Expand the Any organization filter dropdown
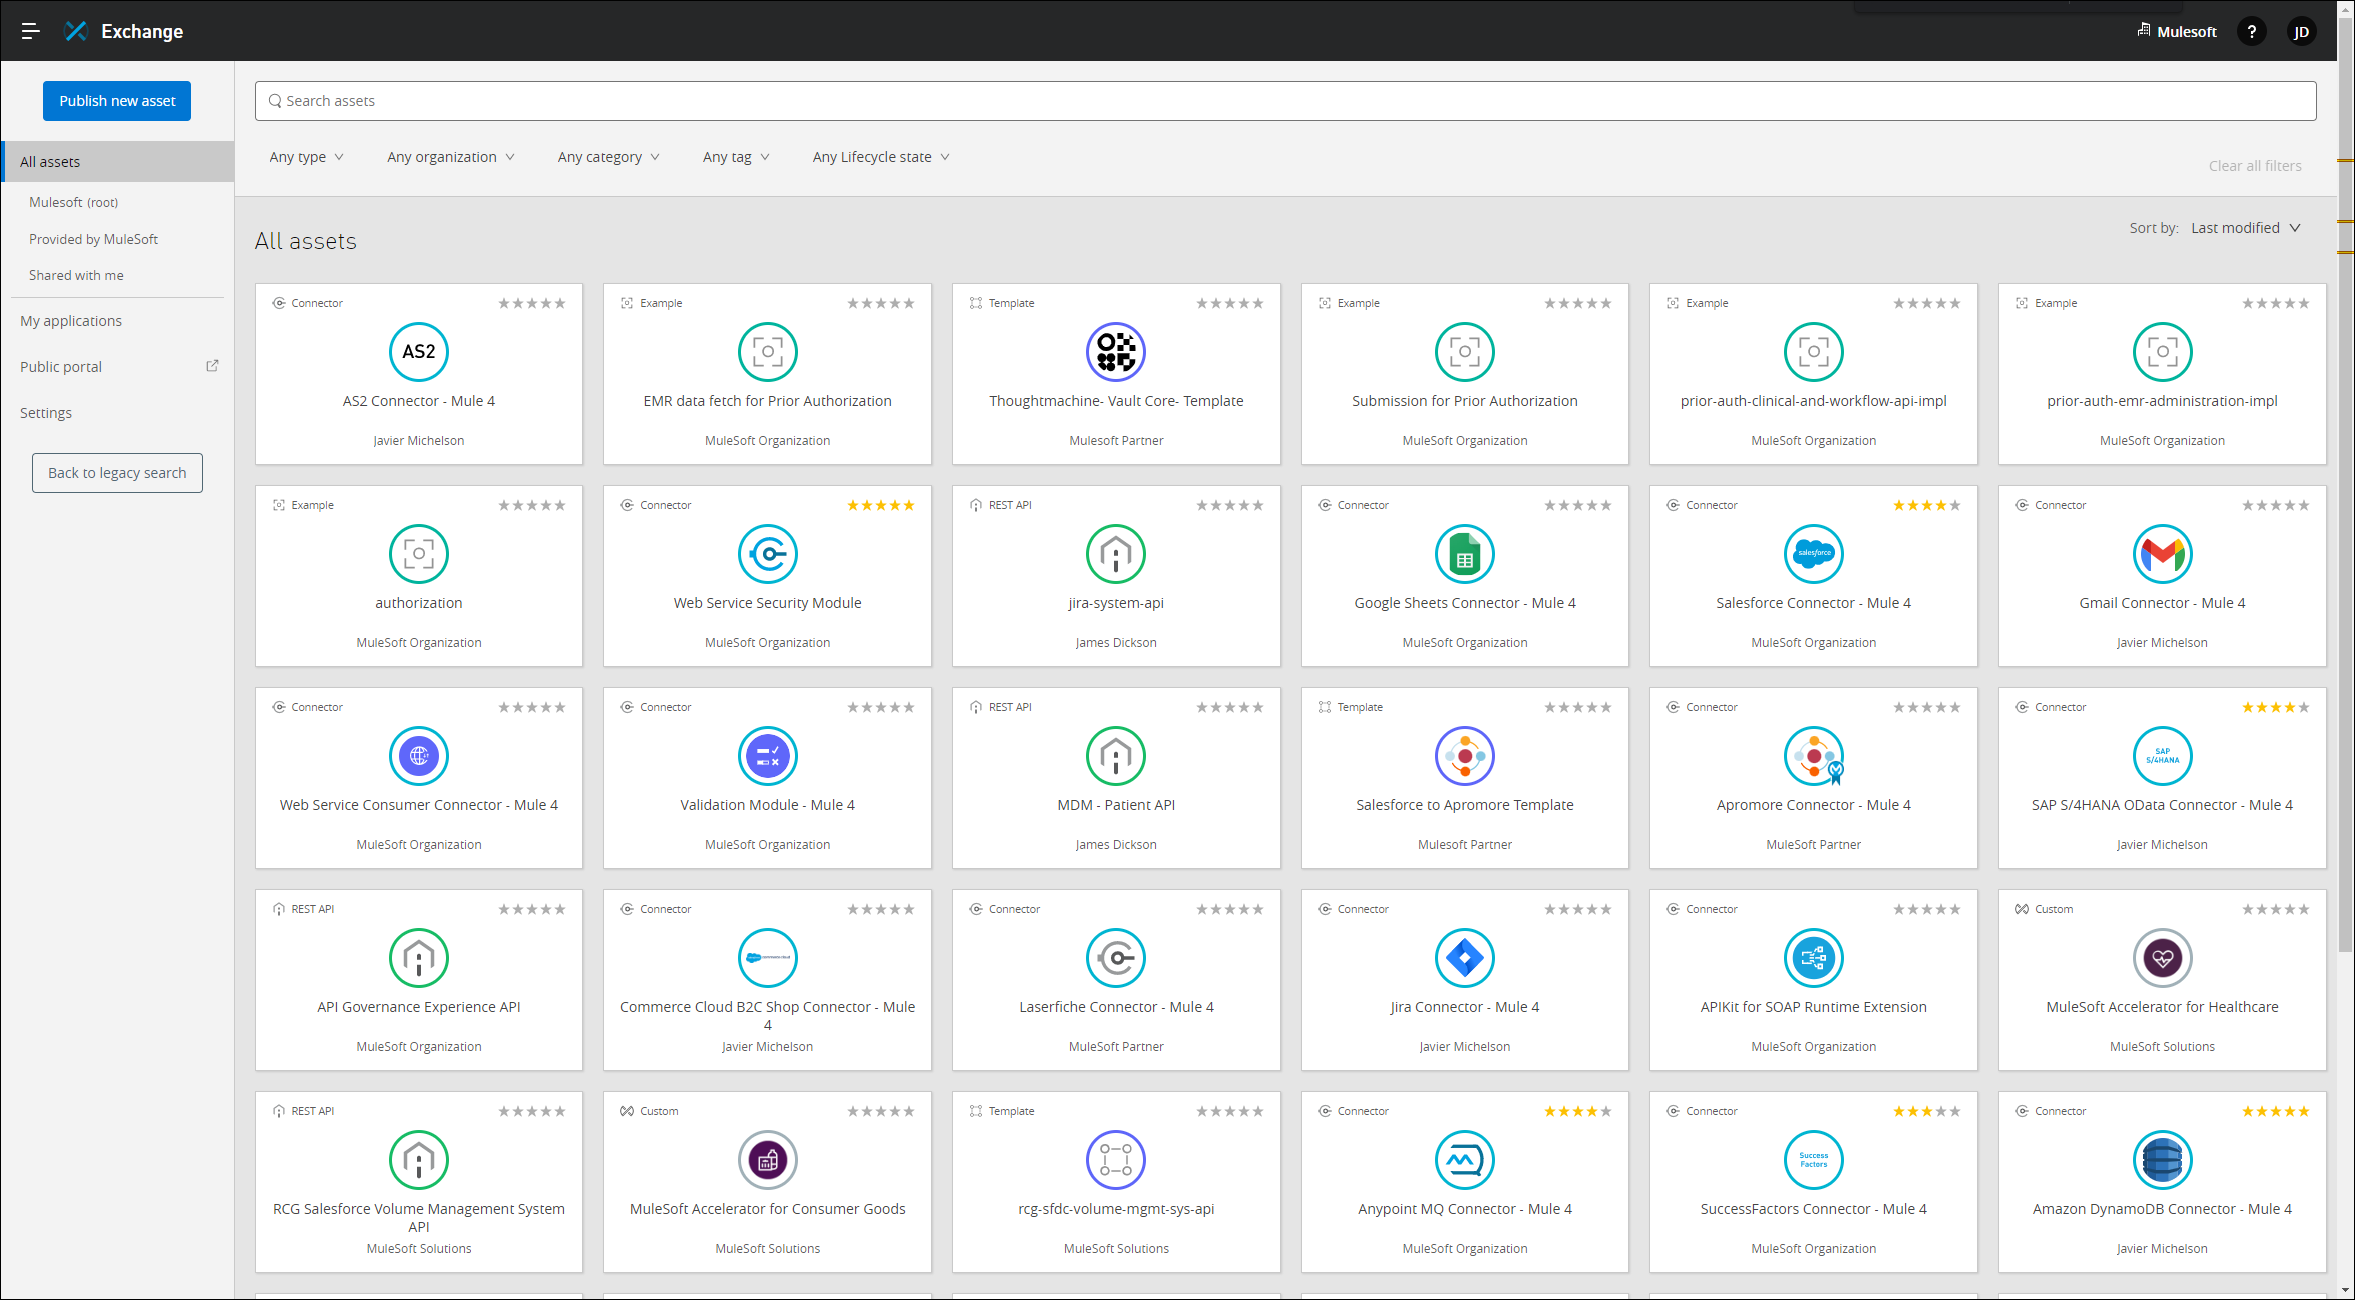The height and width of the screenshot is (1300, 2355). click(x=450, y=157)
